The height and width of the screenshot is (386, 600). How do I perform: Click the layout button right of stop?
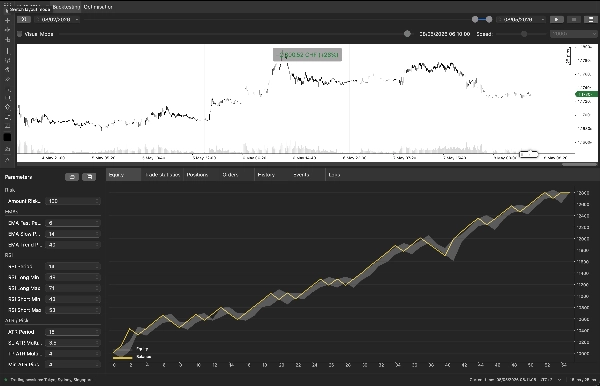591,20
